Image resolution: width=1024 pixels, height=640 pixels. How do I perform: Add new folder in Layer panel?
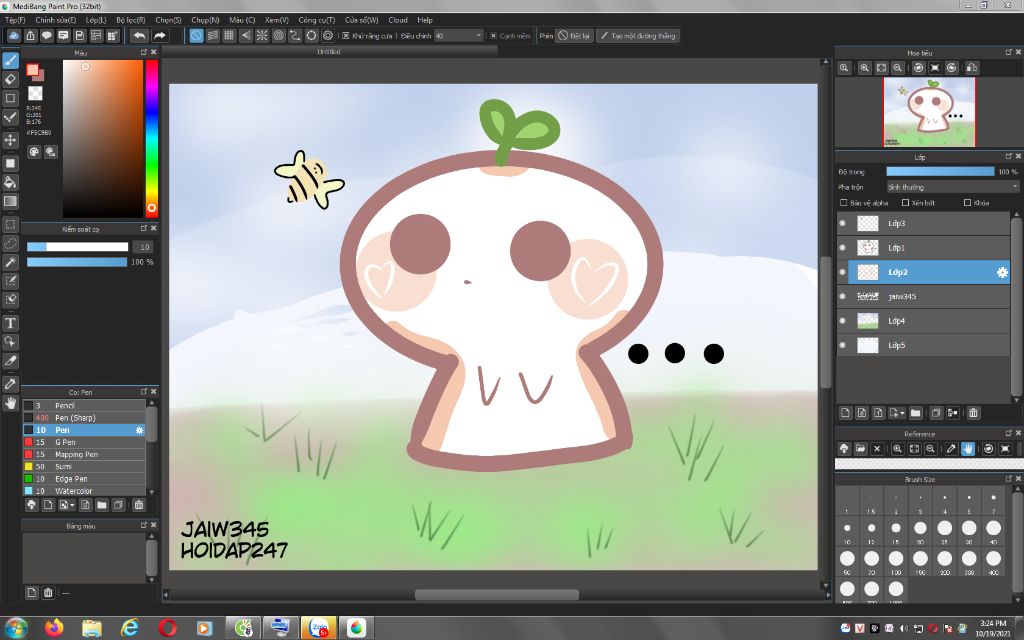click(916, 413)
